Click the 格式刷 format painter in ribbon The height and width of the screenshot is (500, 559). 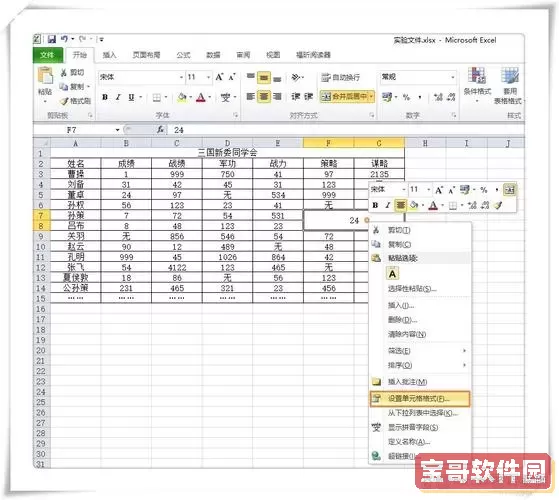pyautogui.click(x=75, y=101)
